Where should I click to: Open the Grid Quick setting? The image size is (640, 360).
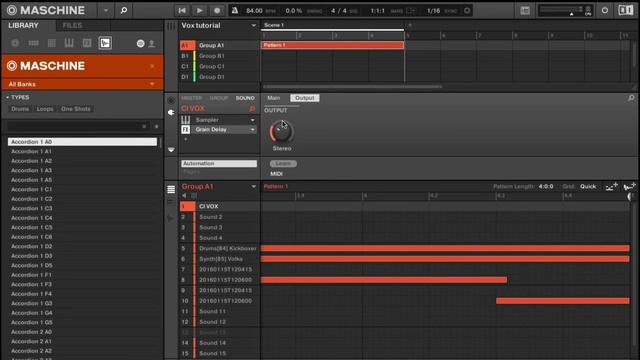click(588, 187)
